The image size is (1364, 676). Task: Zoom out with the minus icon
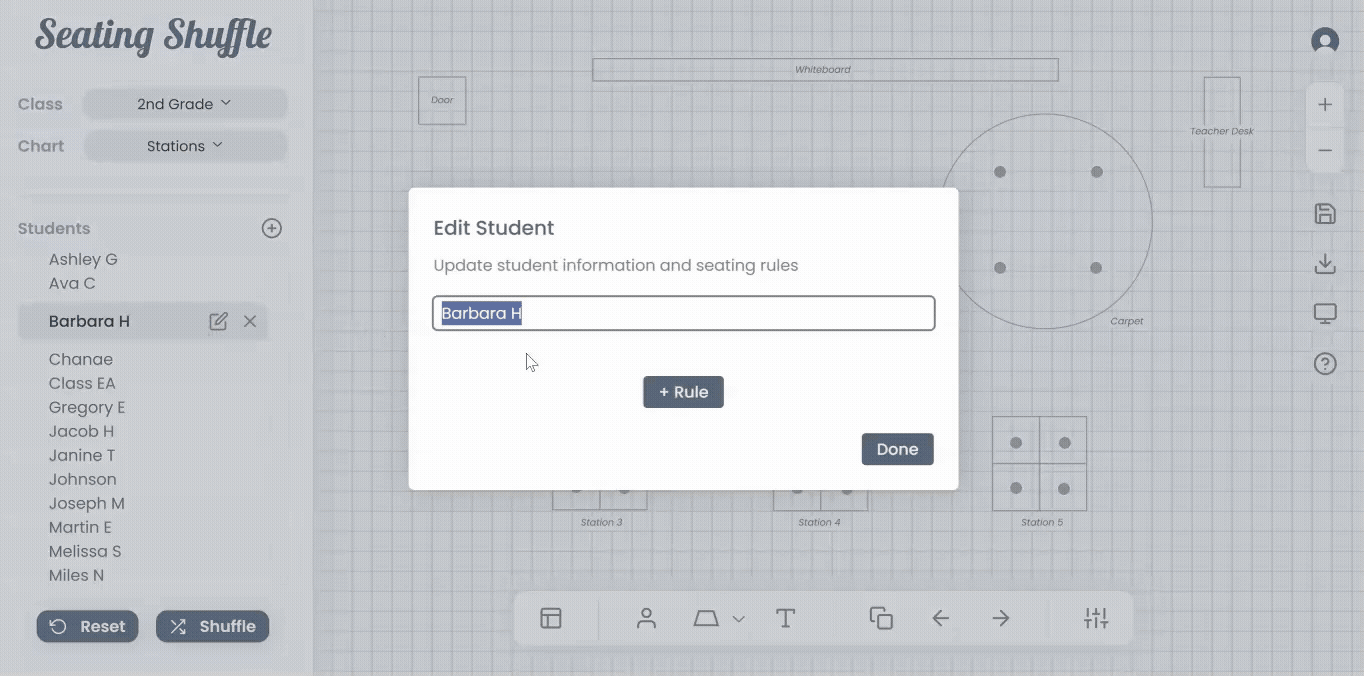point(1325,151)
